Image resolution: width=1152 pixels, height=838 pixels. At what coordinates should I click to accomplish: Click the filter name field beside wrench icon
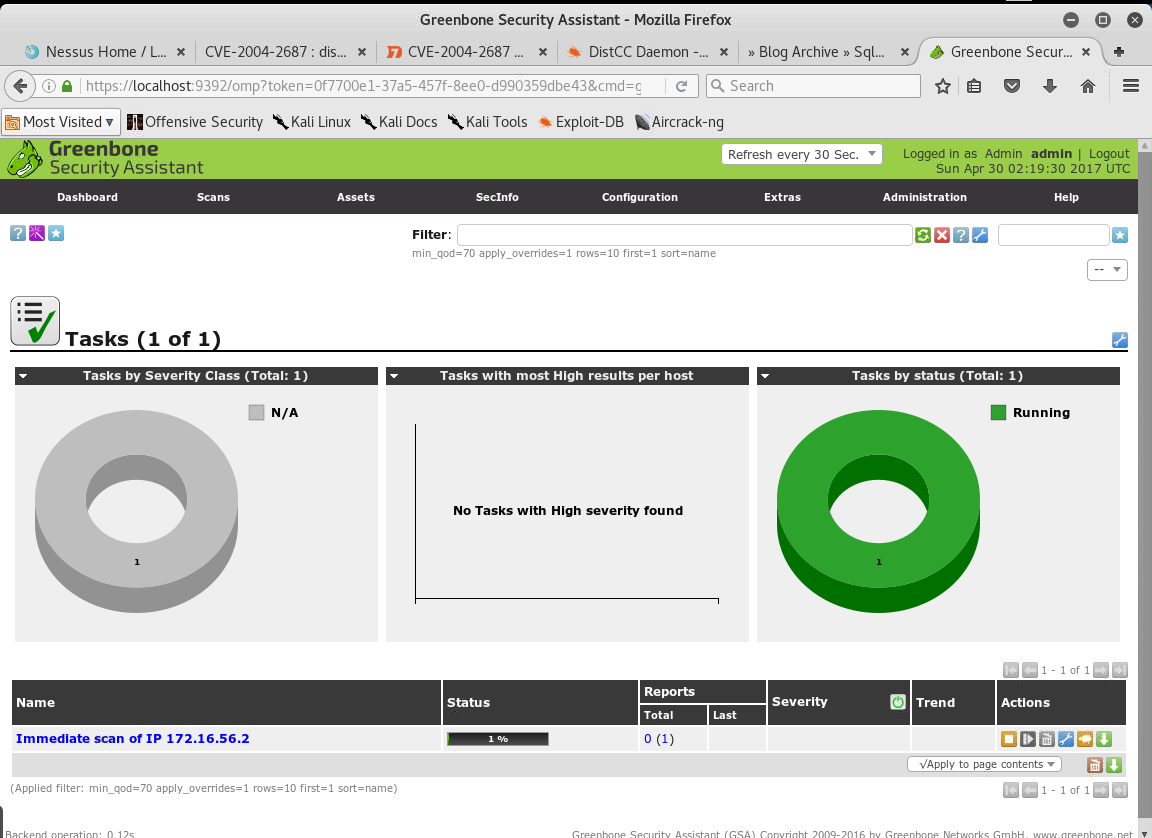pos(1054,235)
